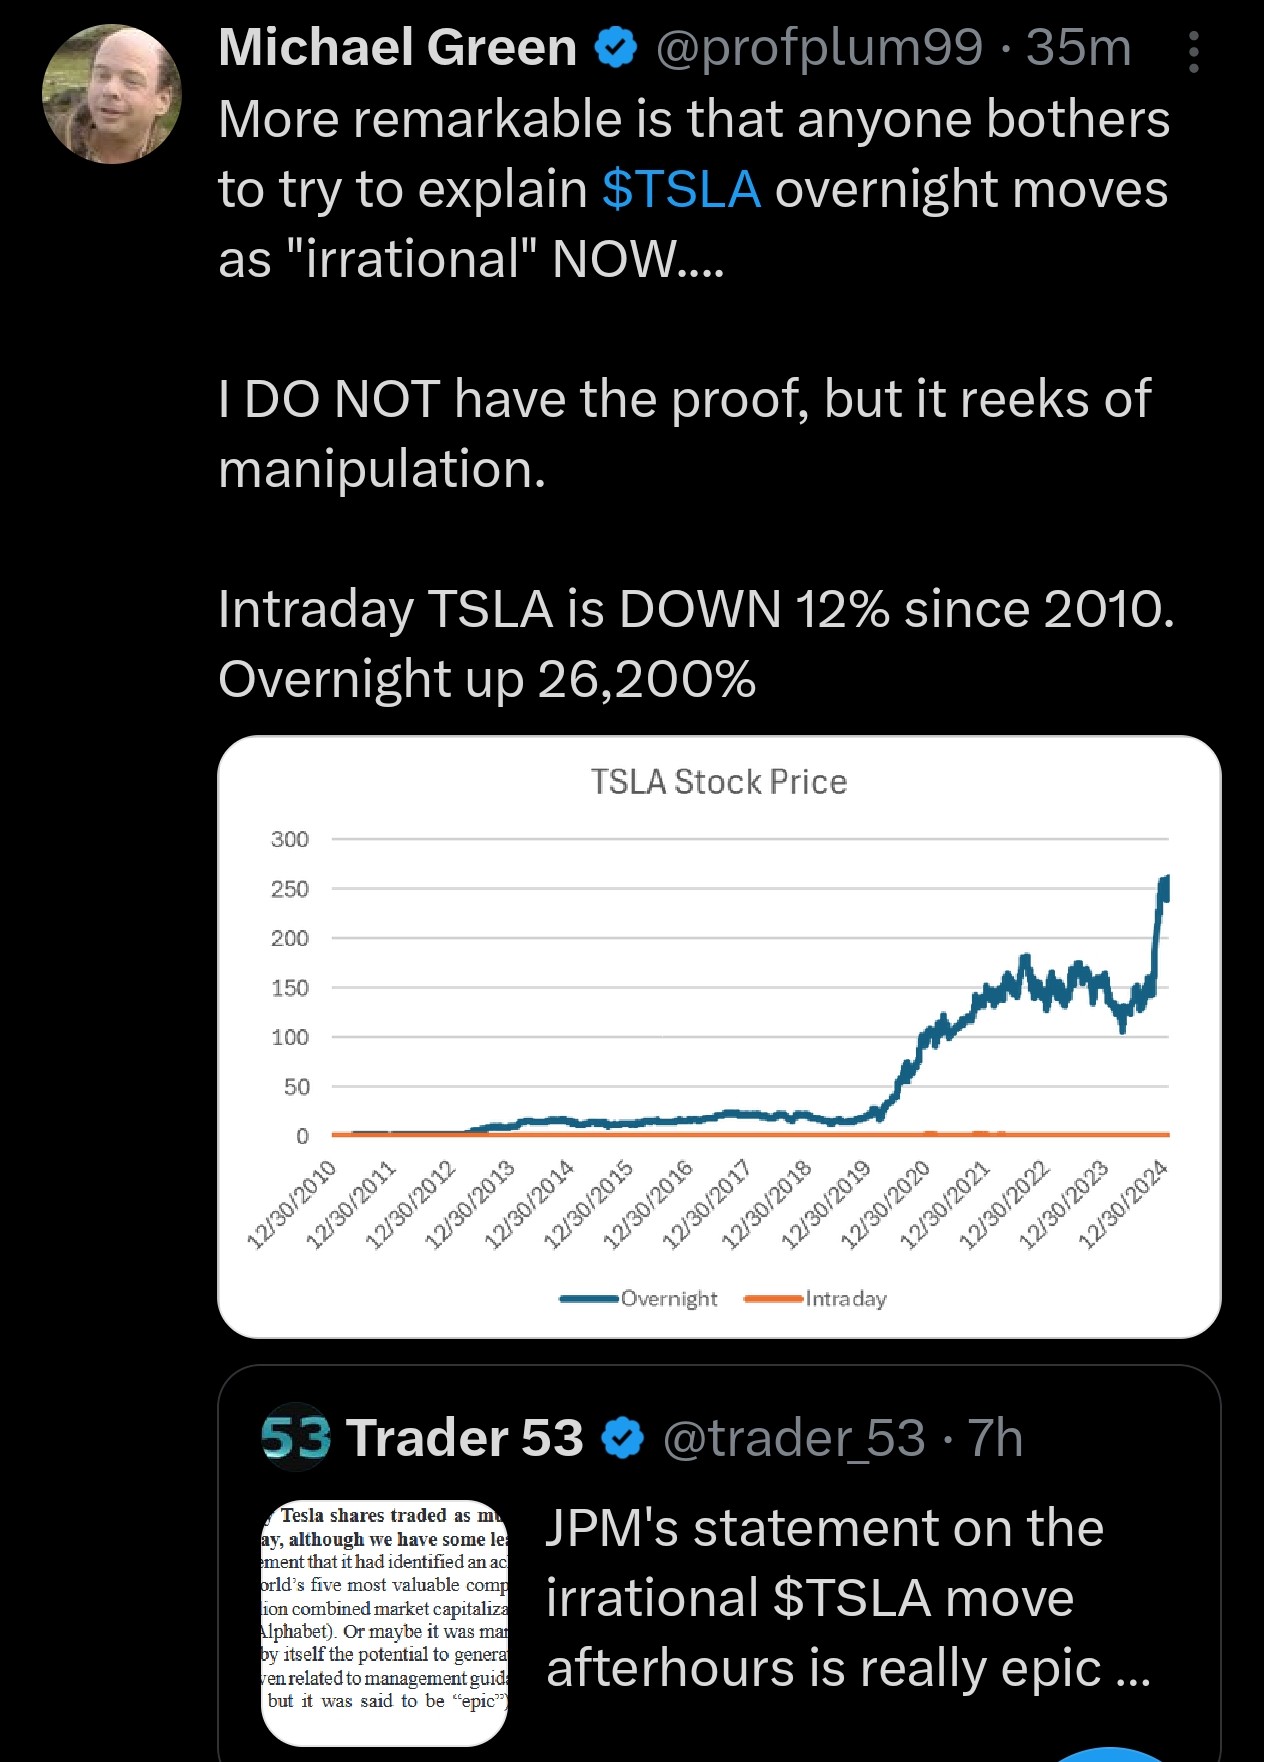Image resolution: width=1264 pixels, height=1762 pixels.
Task: Open quoted tweet about JPM's statement
Action: [848, 1598]
